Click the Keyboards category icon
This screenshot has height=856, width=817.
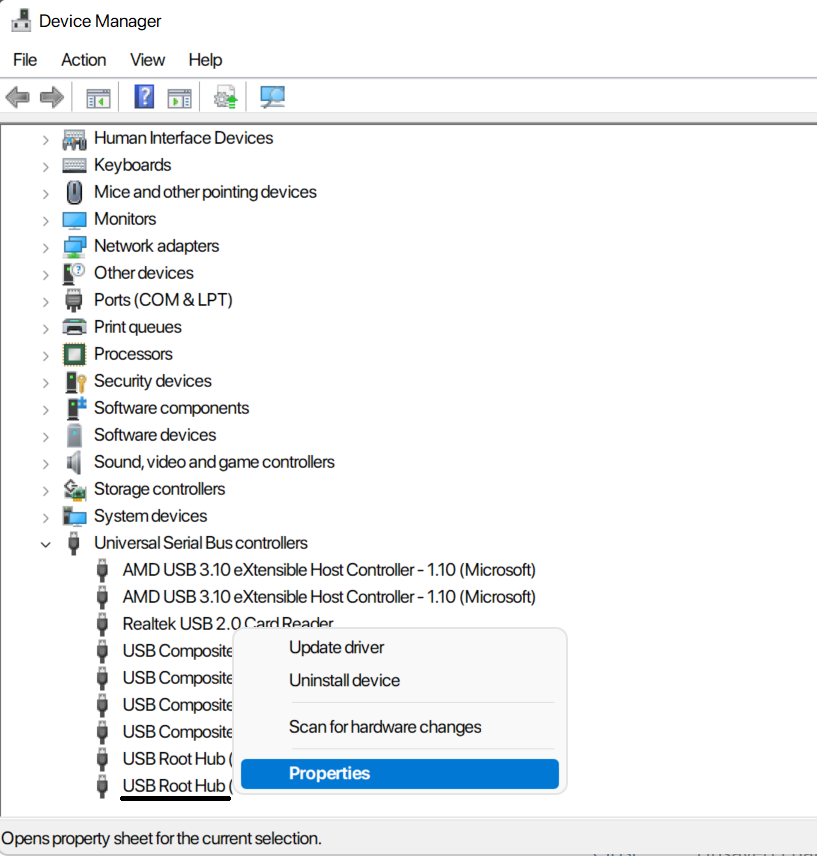74,165
